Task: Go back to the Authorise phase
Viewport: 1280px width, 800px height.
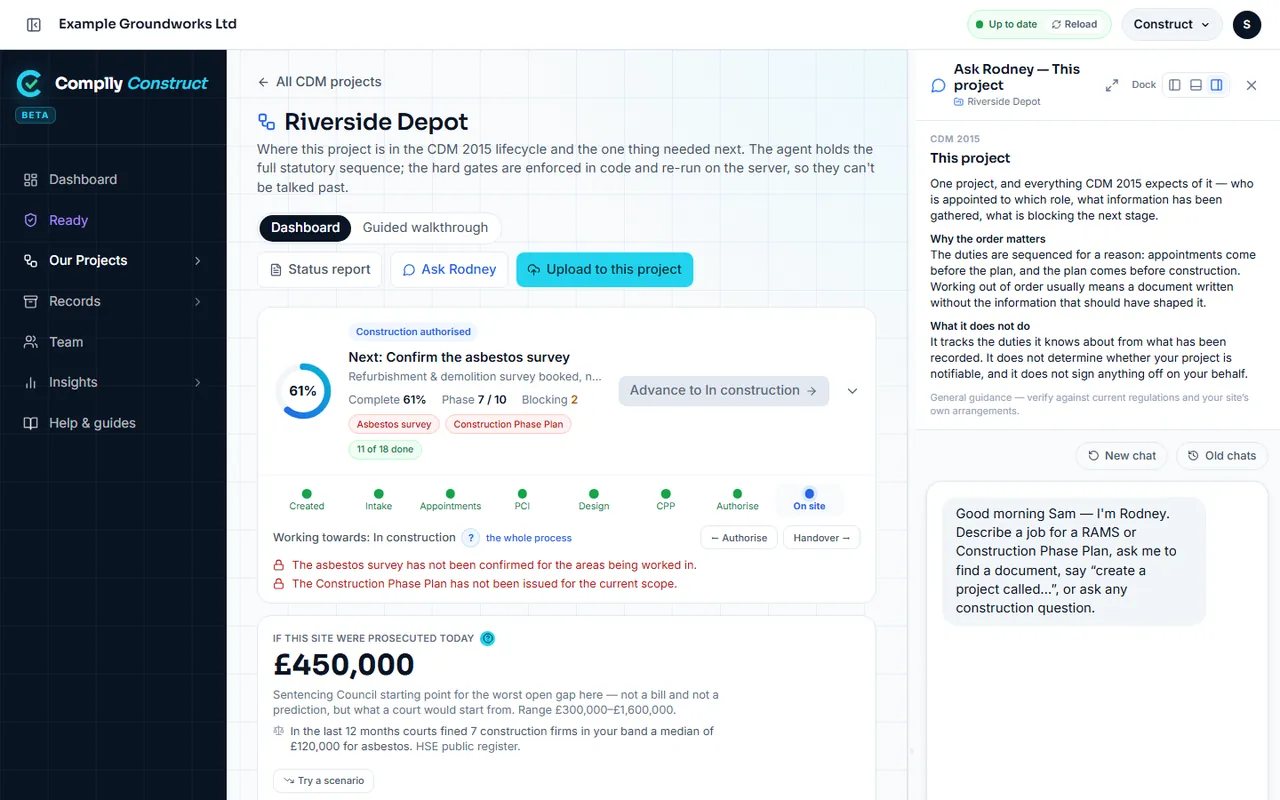Action: pyautogui.click(x=739, y=538)
